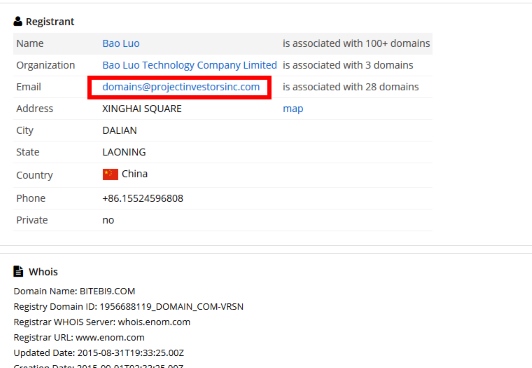532x368 pixels.
Task: Click the Organization row label
Action: 45,65
